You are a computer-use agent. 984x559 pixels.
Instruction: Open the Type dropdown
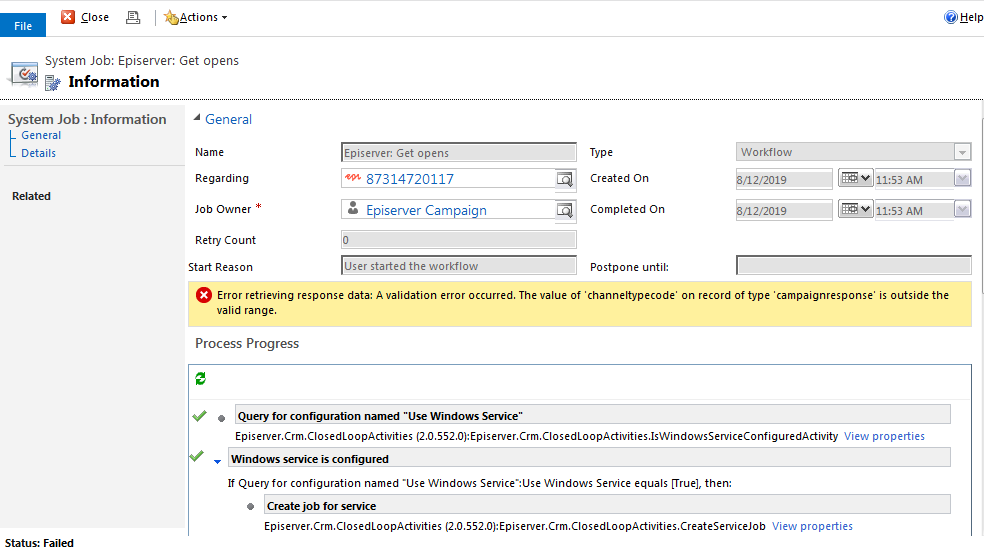(962, 153)
